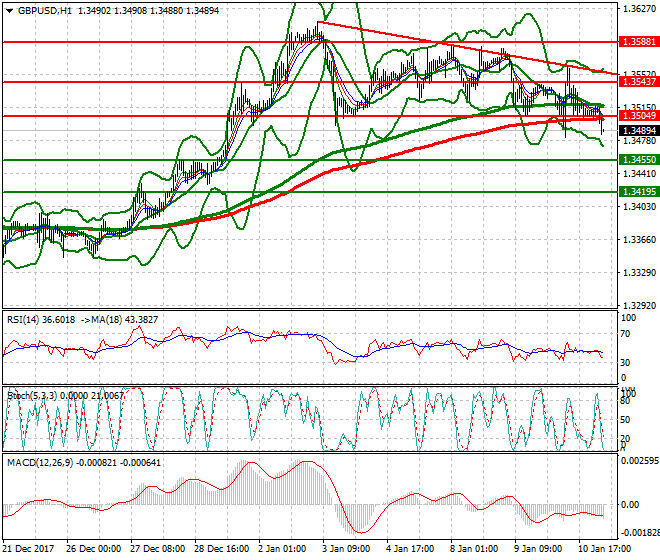The image size is (660, 560).
Task: Select the GBPUSD,H1 chart title text
Action: pyautogui.click(x=45, y=11)
